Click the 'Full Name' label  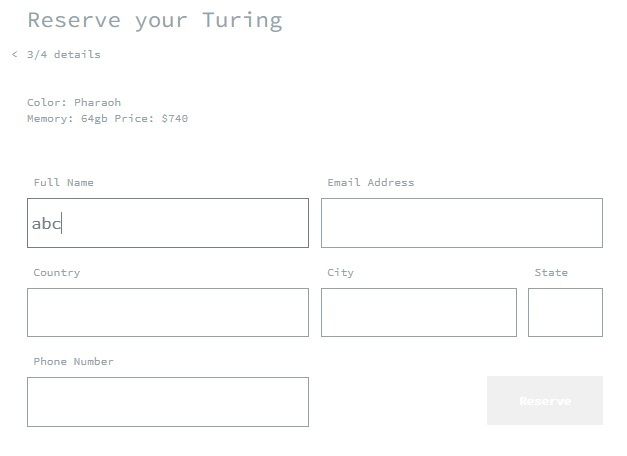pyautogui.click(x=63, y=183)
